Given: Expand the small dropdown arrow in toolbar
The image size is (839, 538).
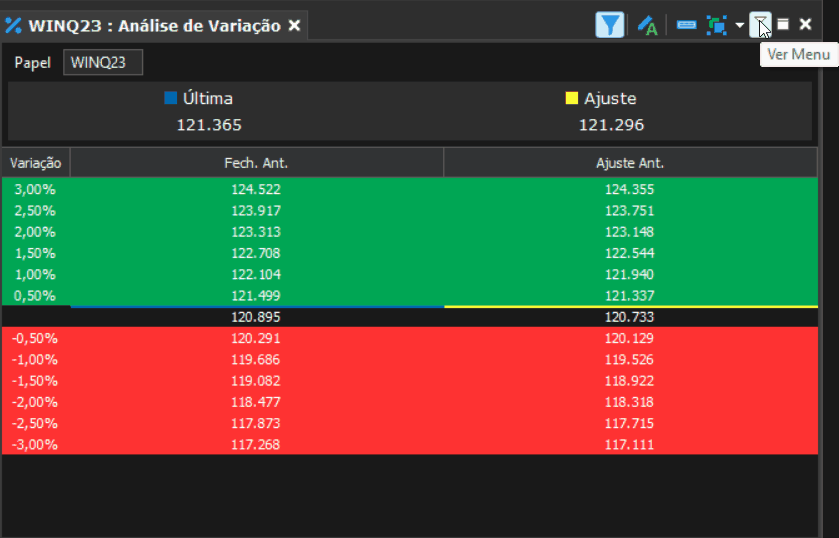Looking at the screenshot, I should pos(739,25).
